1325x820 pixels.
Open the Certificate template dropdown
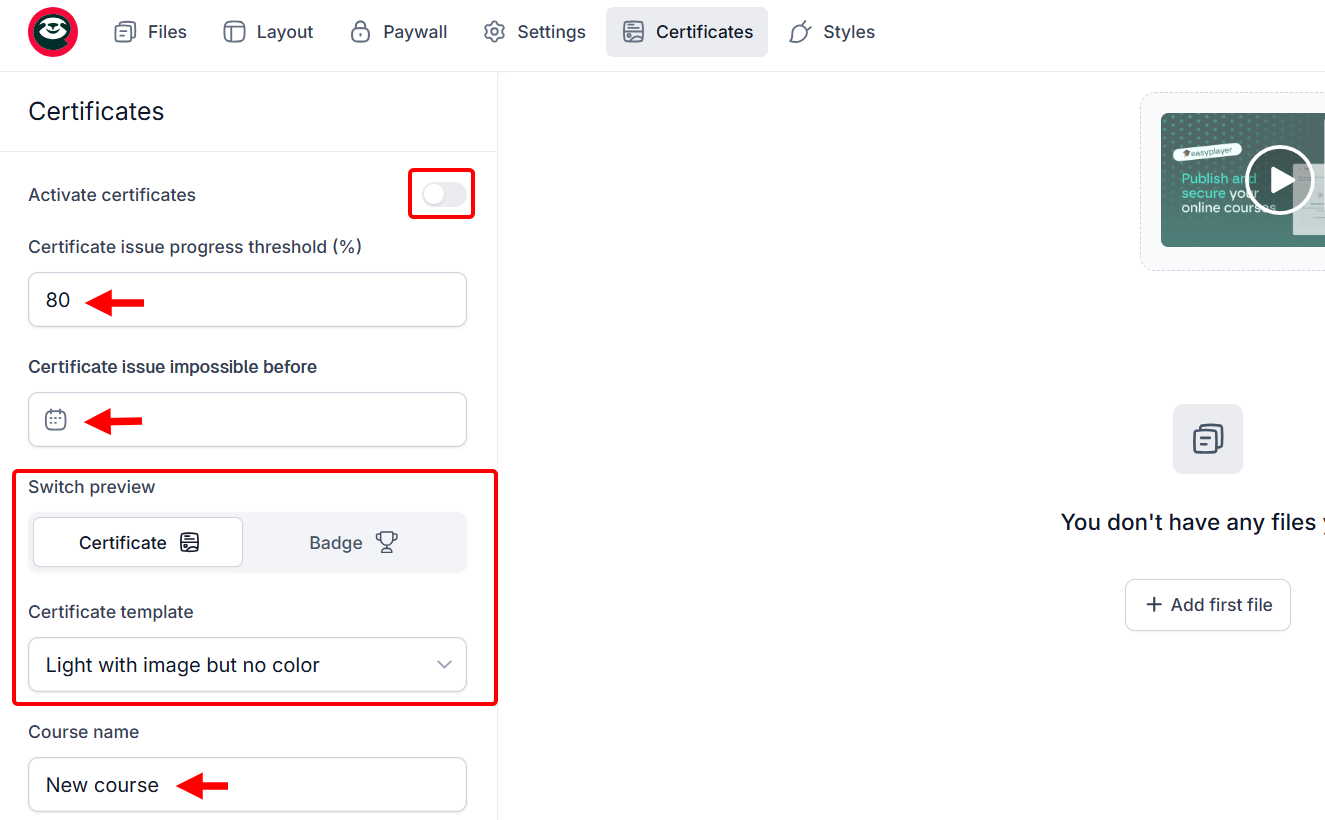coord(247,664)
